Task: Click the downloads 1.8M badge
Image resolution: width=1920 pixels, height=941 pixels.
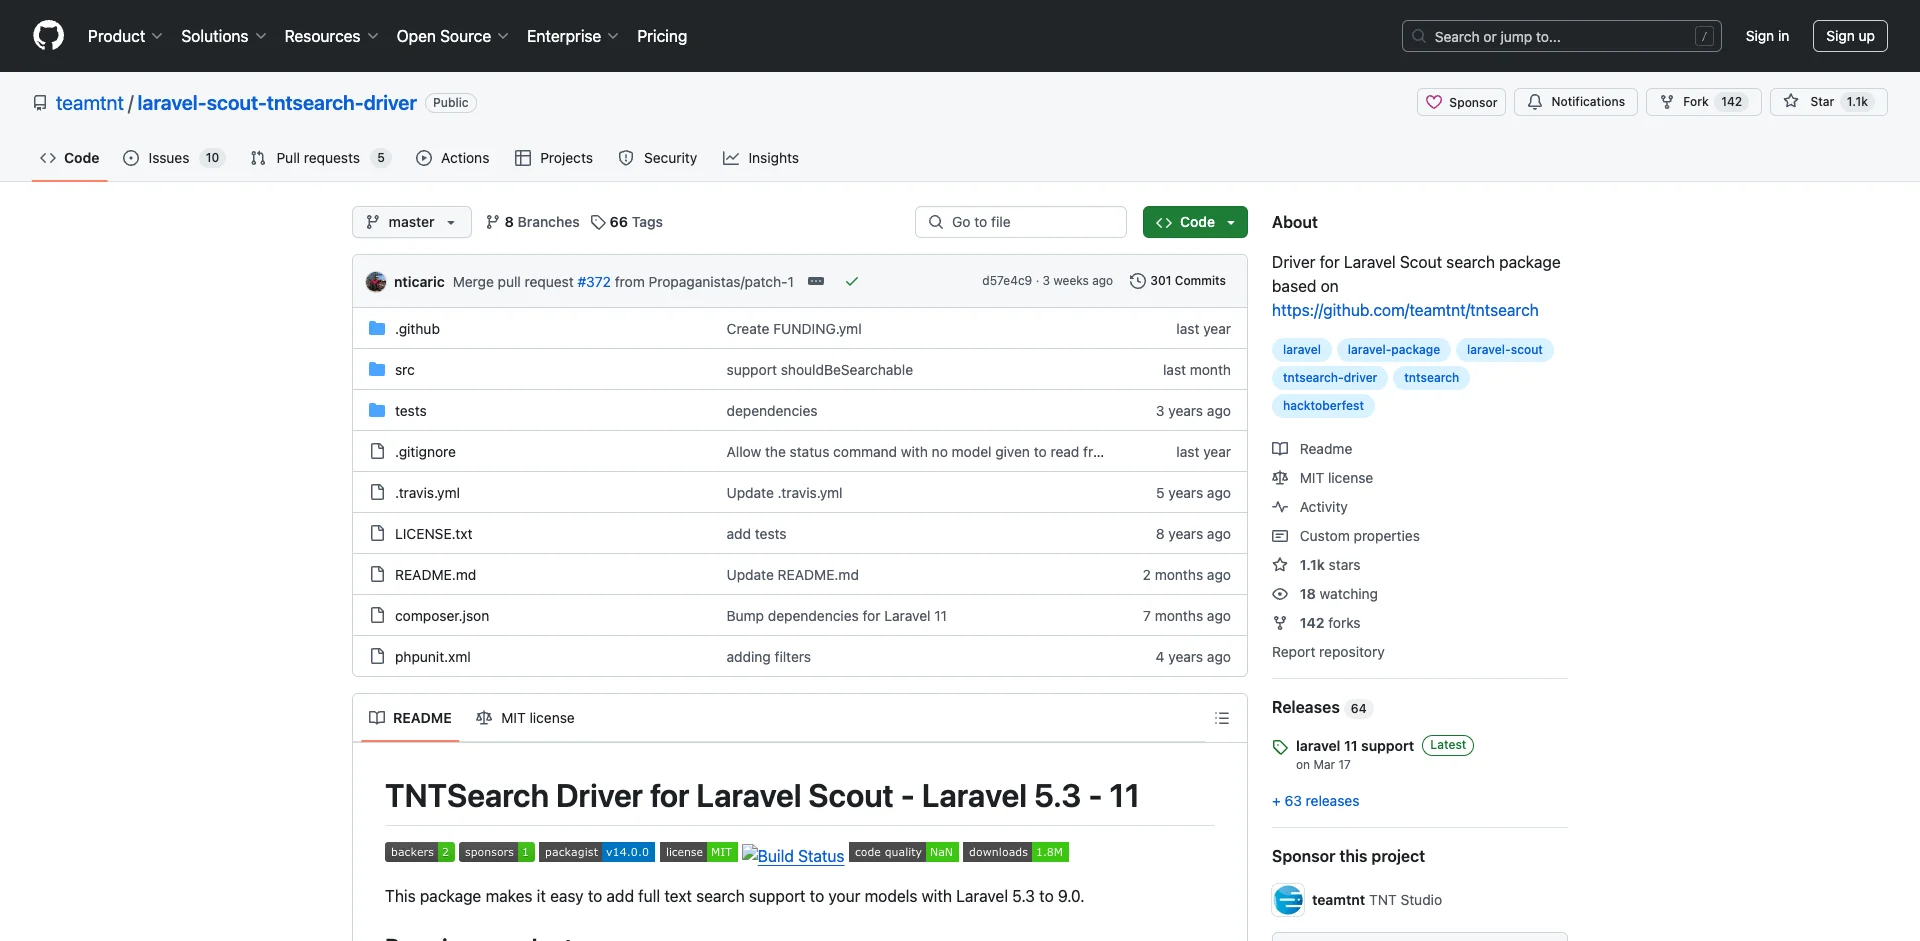Action: pyautogui.click(x=1016, y=852)
